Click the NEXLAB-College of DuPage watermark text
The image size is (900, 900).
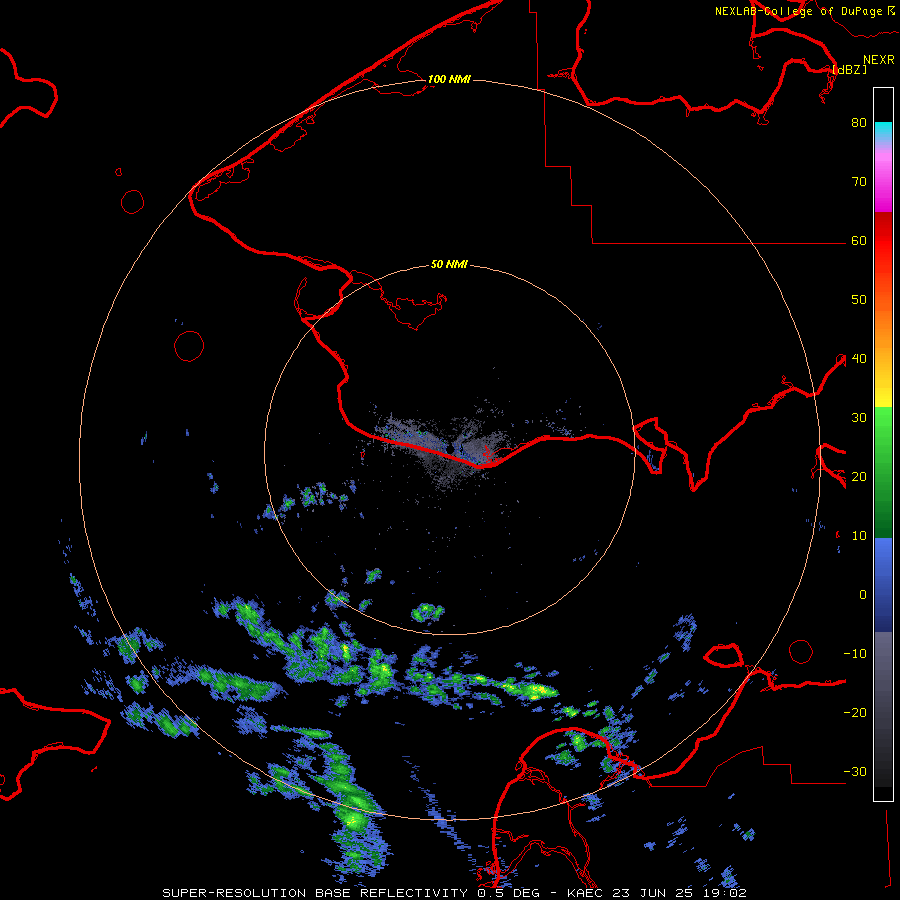pos(798,11)
